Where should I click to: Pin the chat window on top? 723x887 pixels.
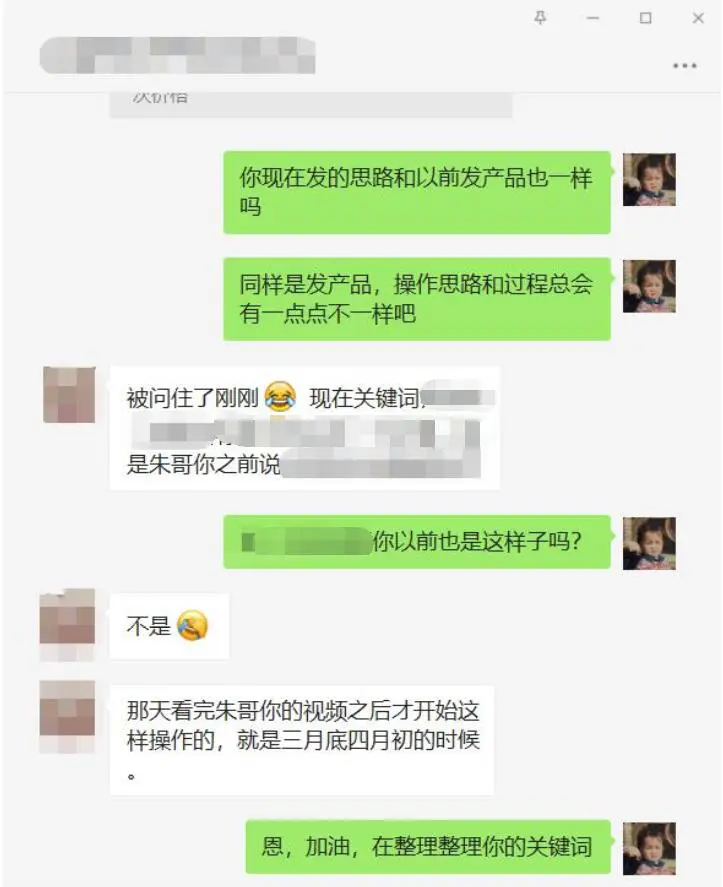pyautogui.click(x=540, y=18)
